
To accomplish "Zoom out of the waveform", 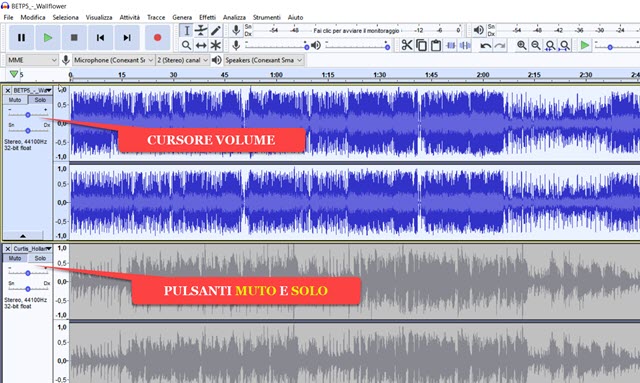I will (536, 45).
